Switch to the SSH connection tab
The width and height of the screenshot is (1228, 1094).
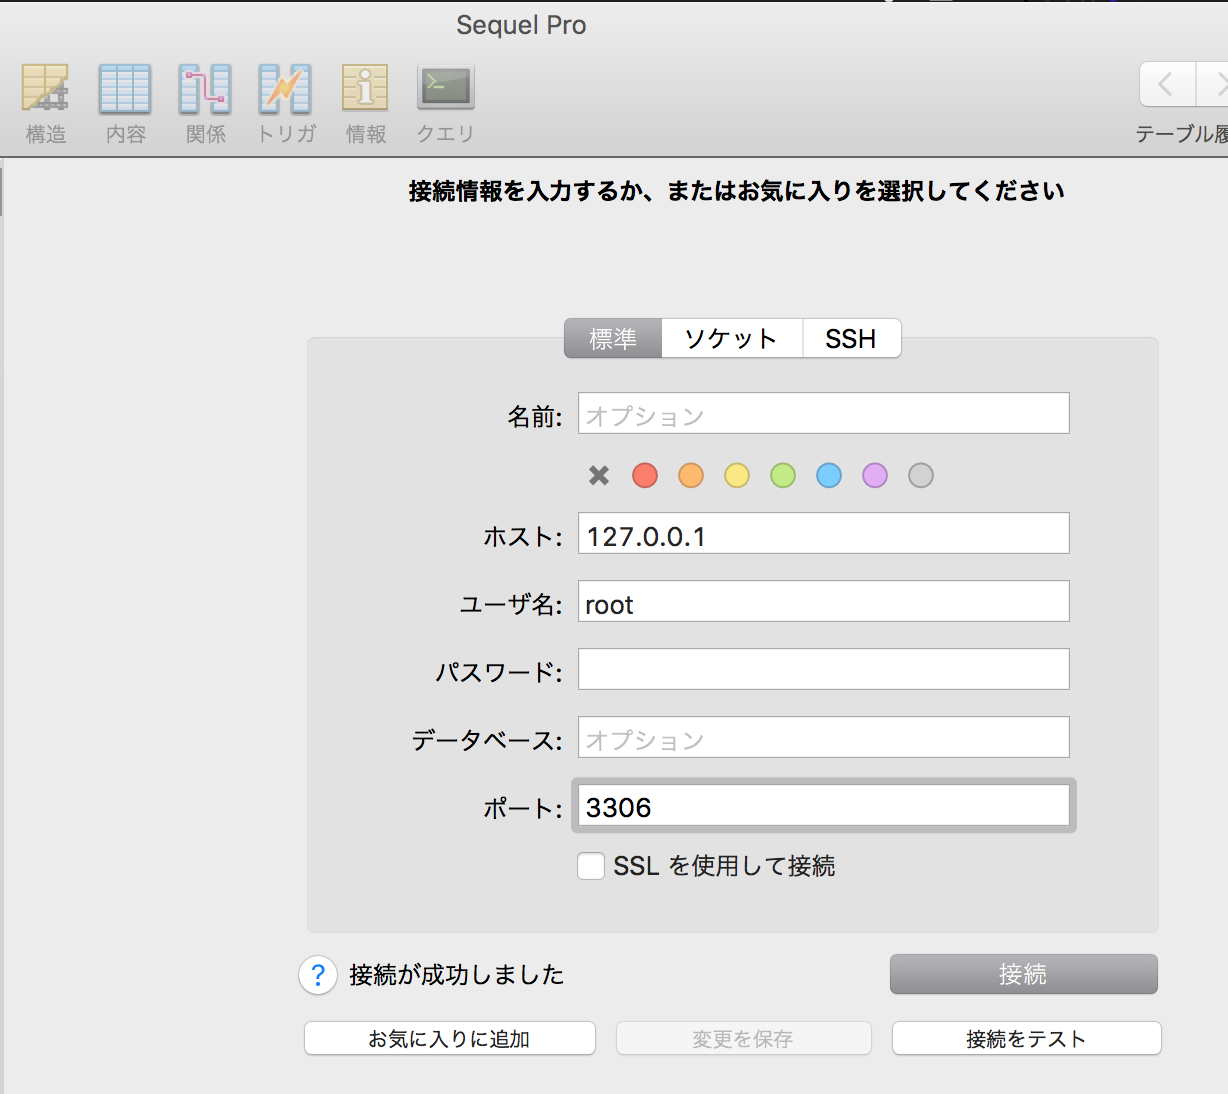tap(852, 338)
